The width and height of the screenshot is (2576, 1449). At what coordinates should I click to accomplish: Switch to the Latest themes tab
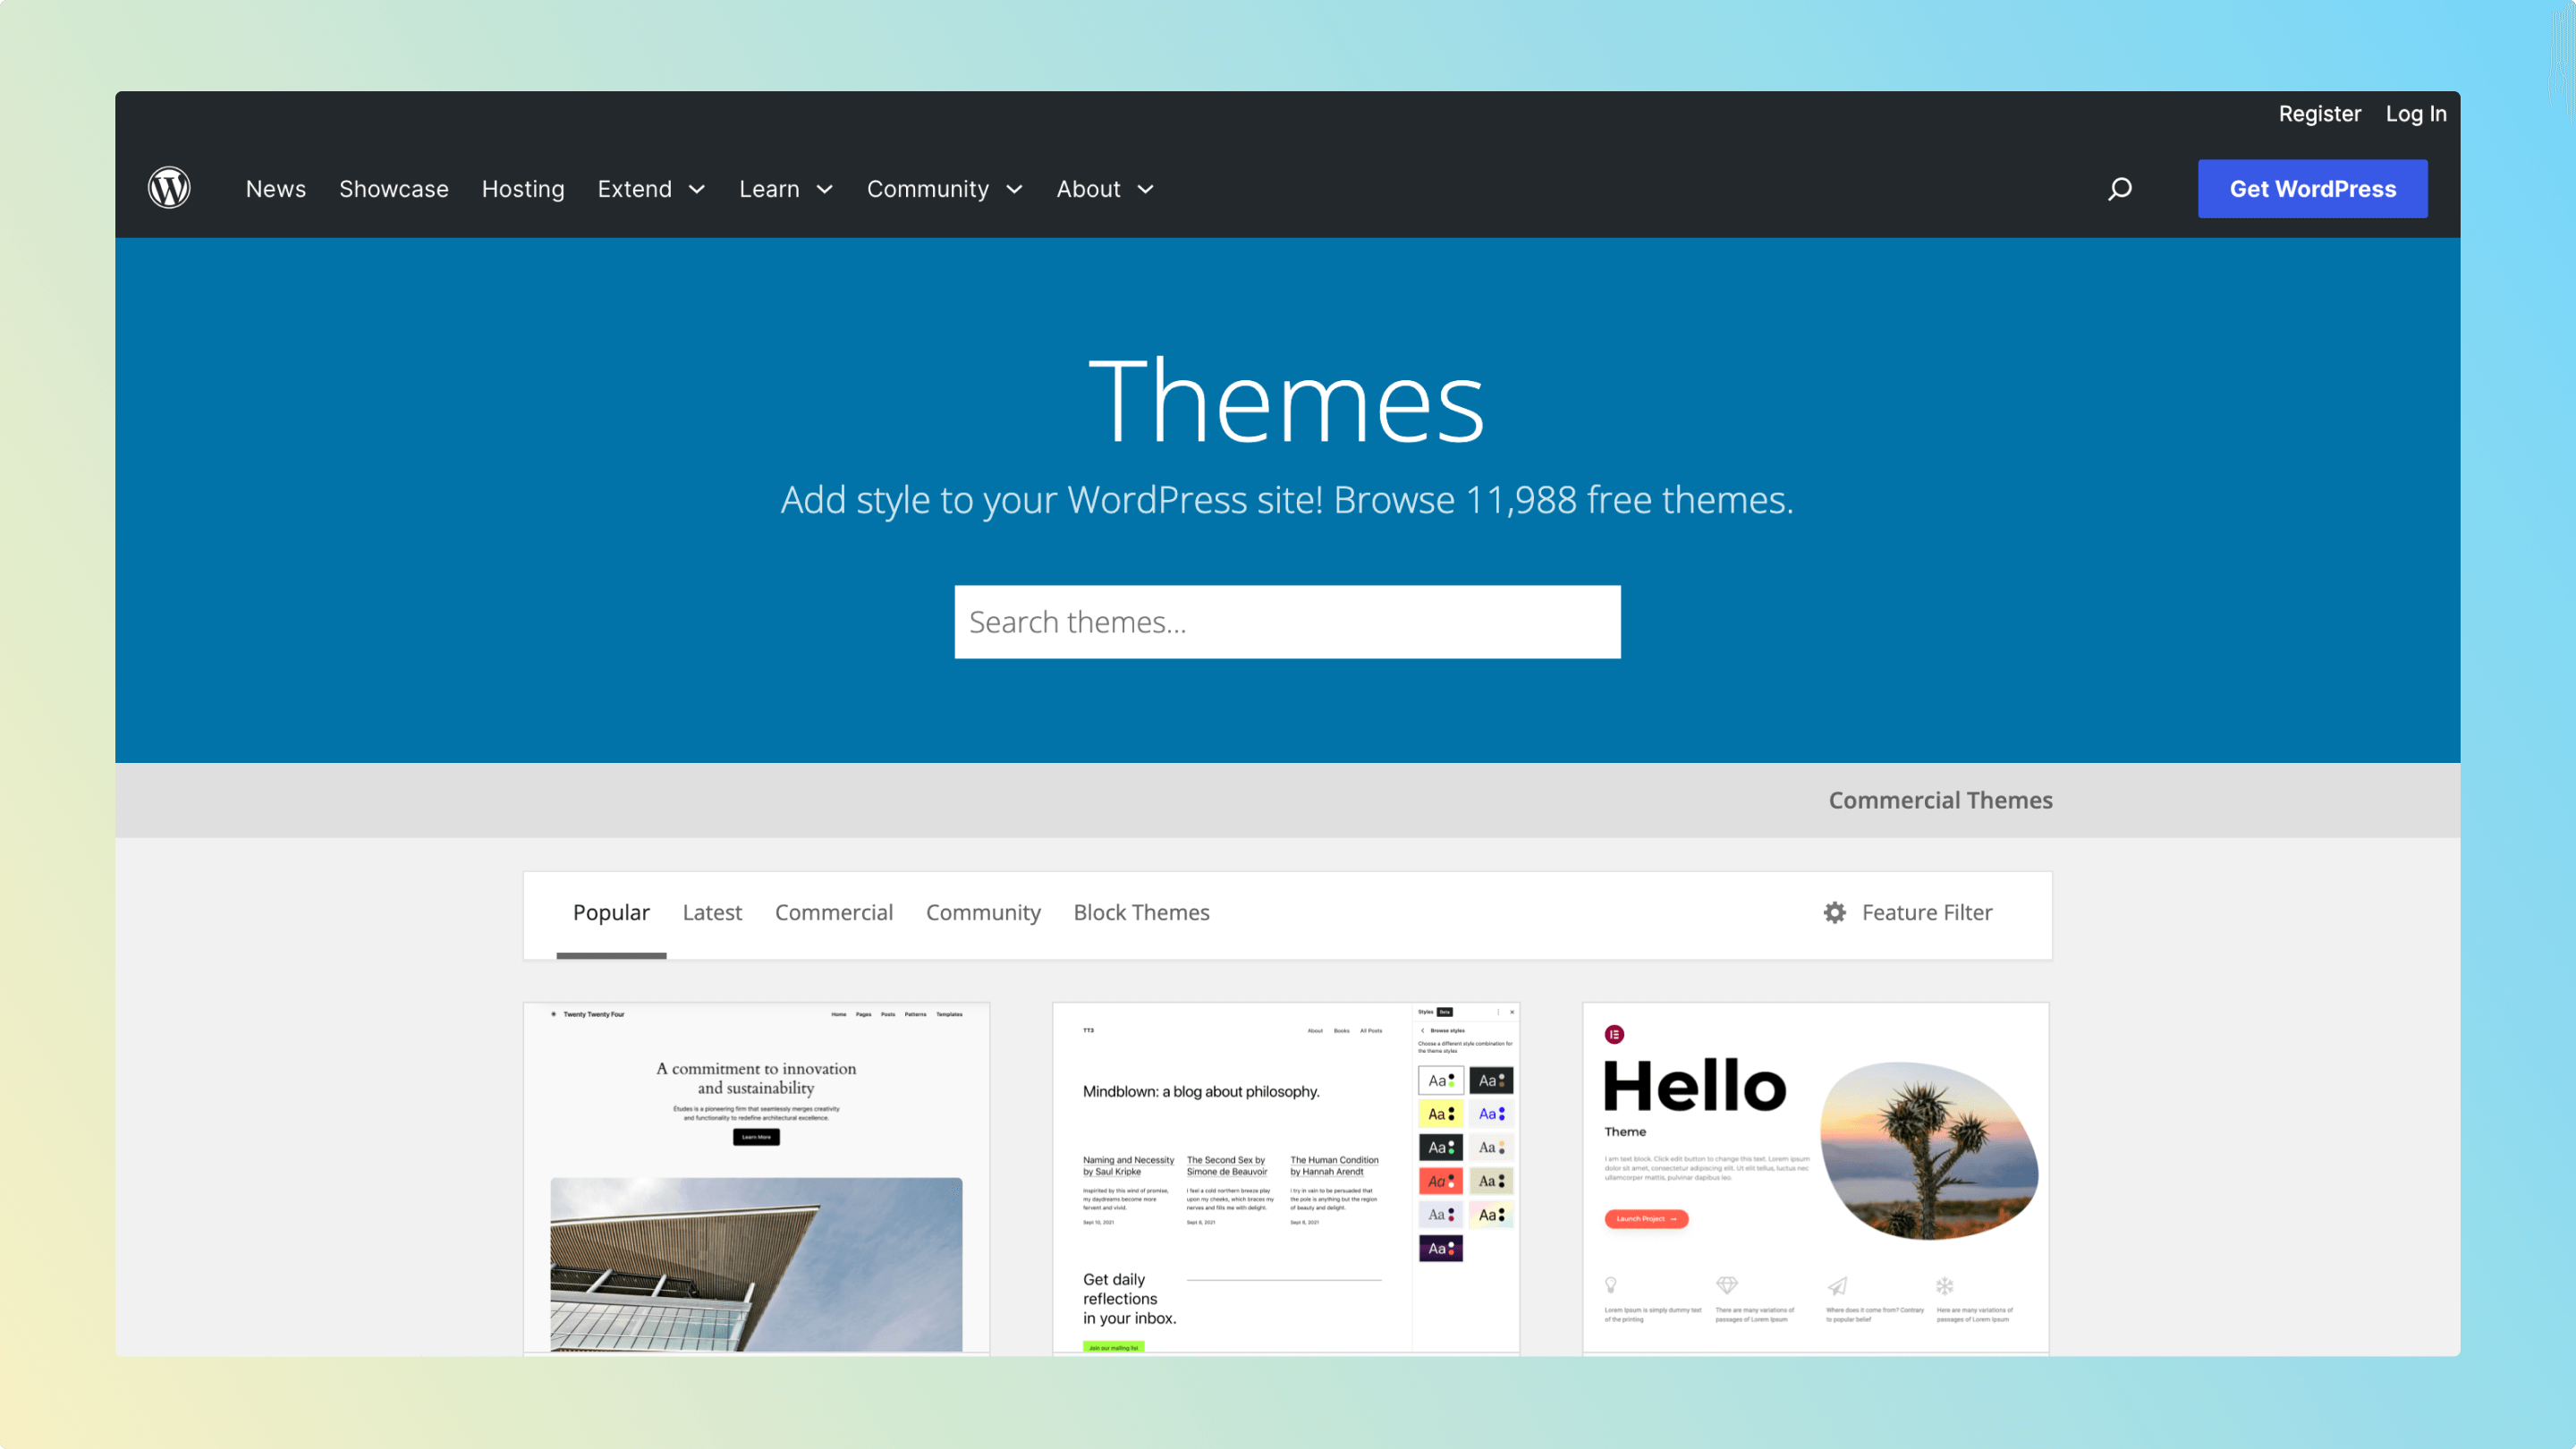click(712, 912)
